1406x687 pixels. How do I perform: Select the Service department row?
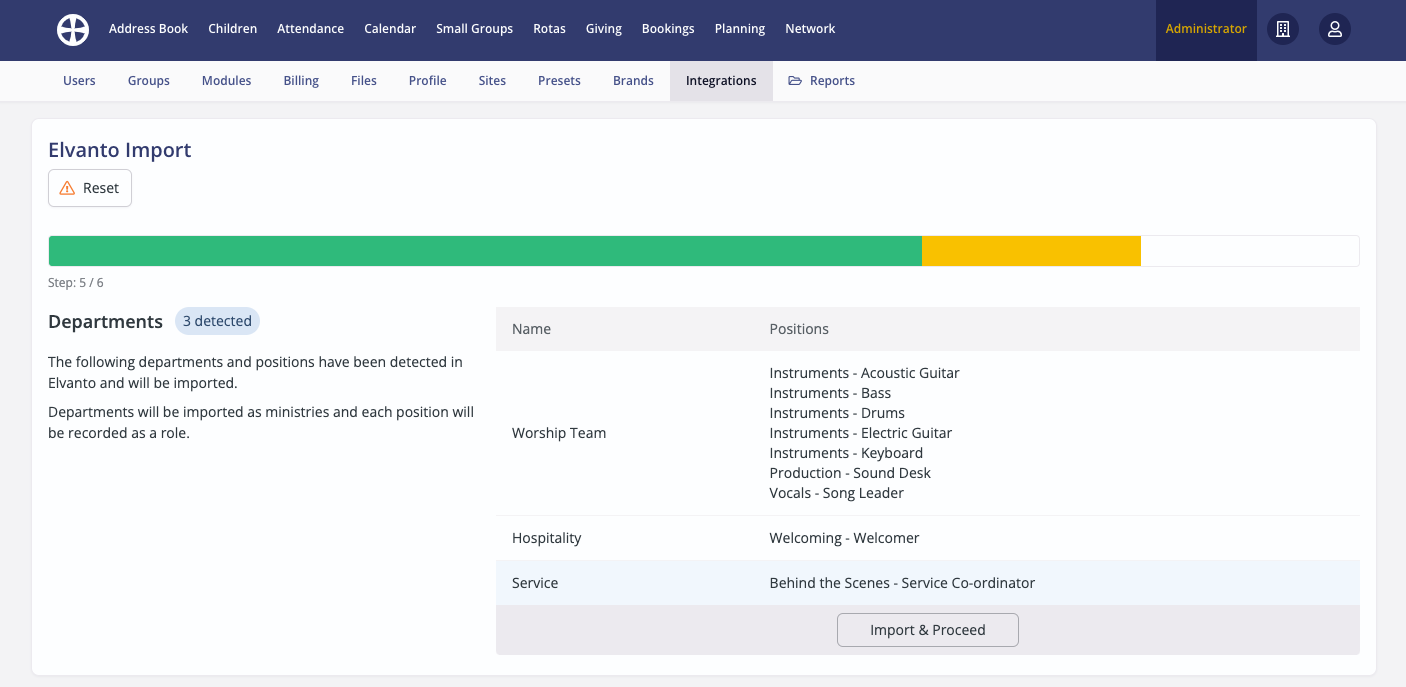(928, 583)
